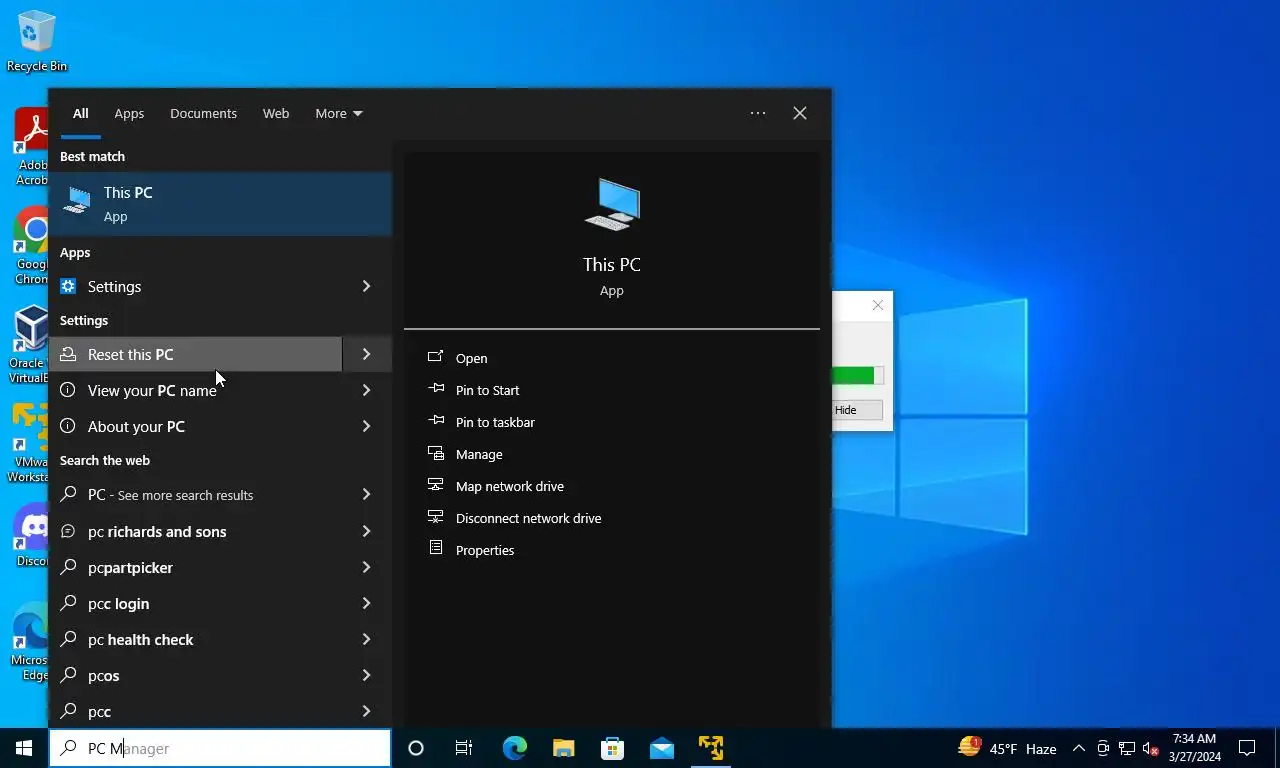
Task: Click the network icon in the system tray
Action: 1127,748
